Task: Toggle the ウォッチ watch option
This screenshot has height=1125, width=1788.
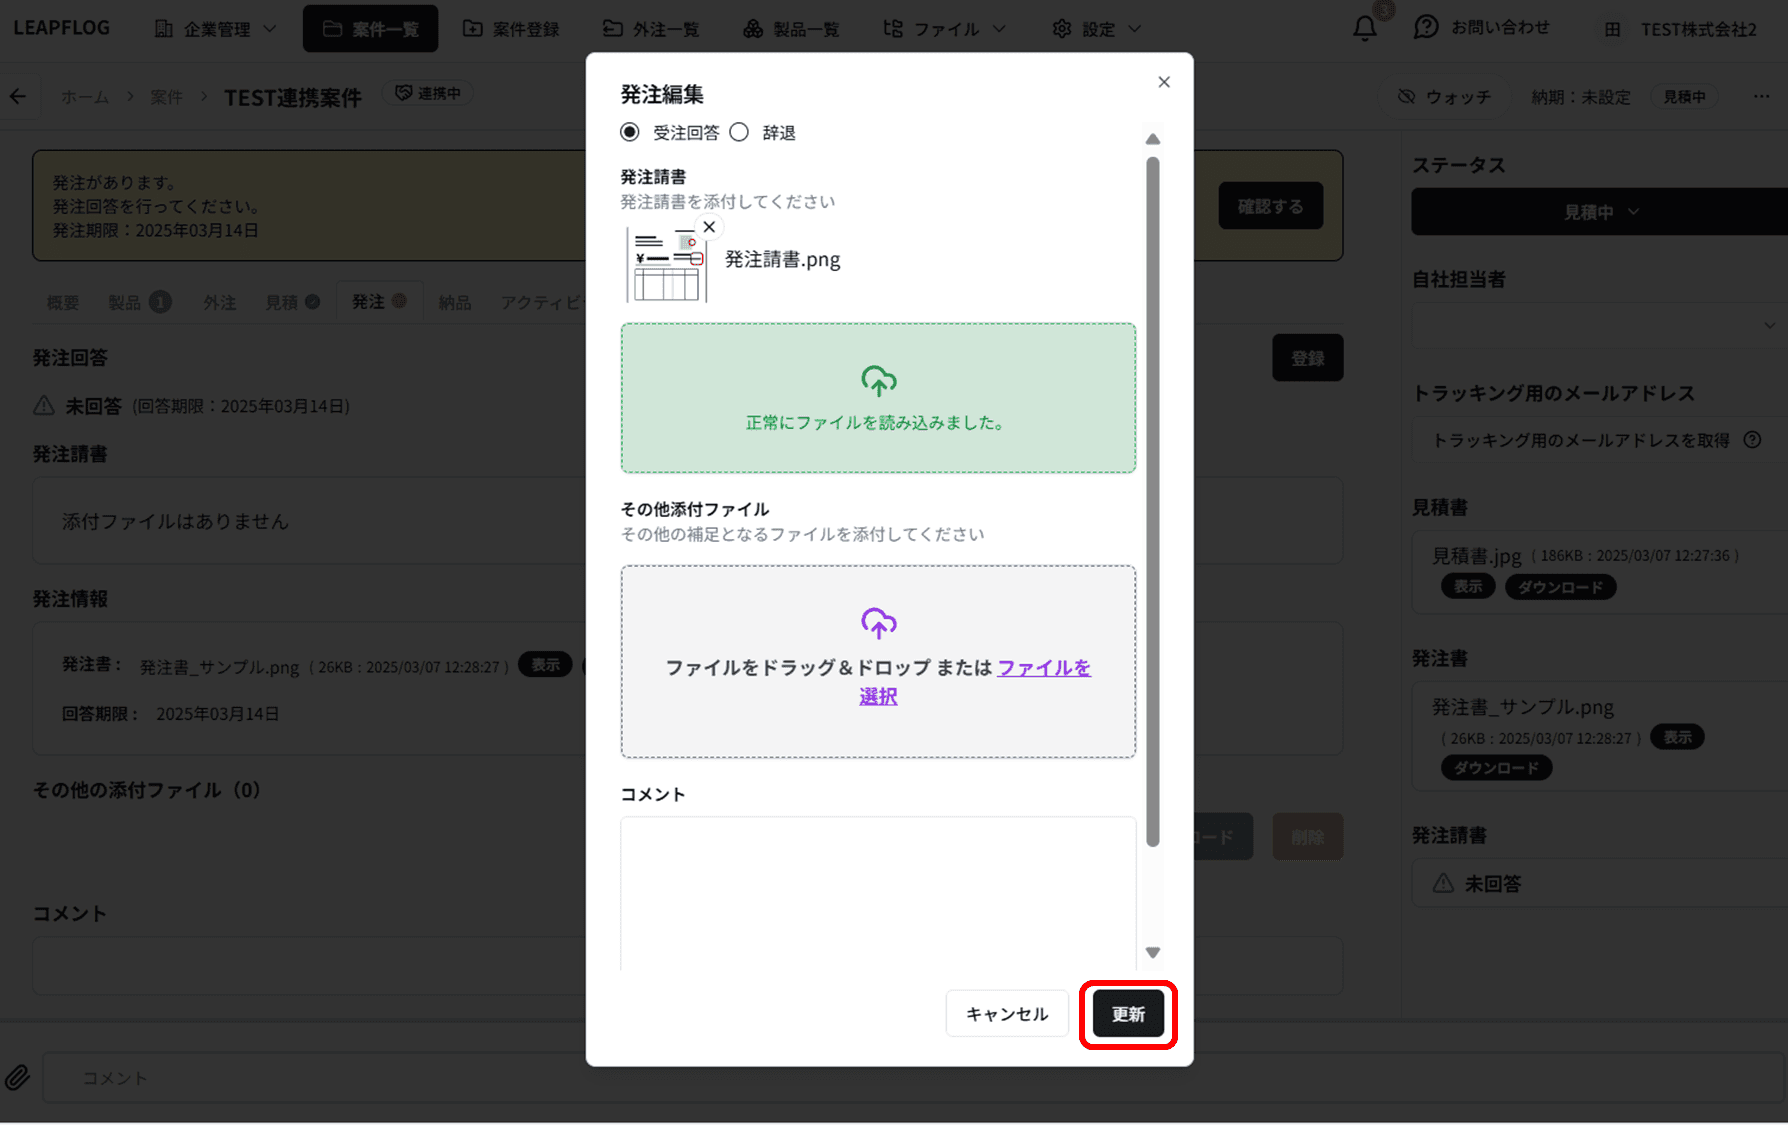Action: coord(1443,96)
